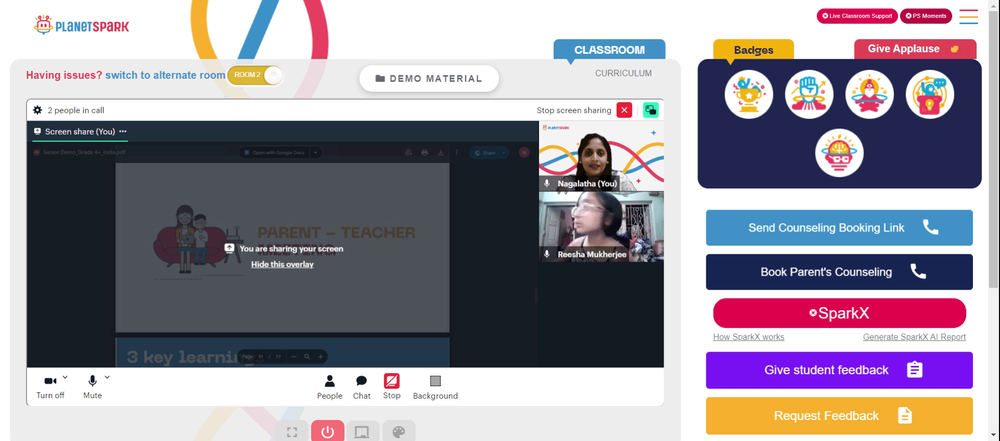Click the SparkX button
The height and width of the screenshot is (441, 1000).
(x=839, y=313)
